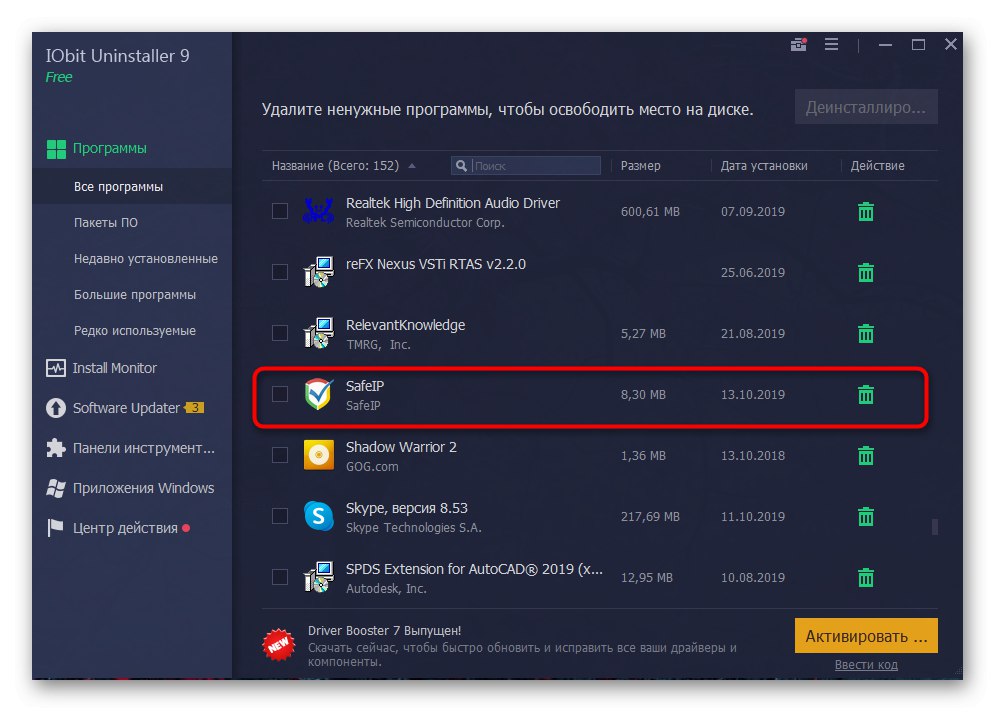The width and height of the screenshot is (995, 712).
Task: Click trash icon for SafeIP
Action: tap(866, 395)
